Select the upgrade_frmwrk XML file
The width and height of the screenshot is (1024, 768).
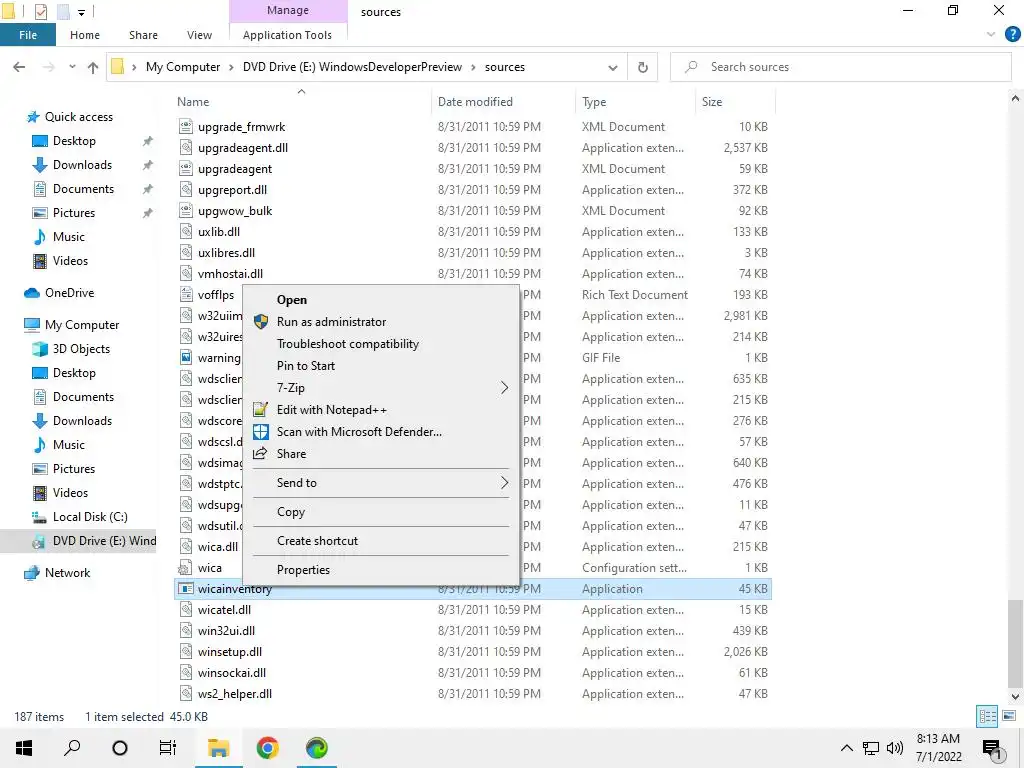[241, 127]
